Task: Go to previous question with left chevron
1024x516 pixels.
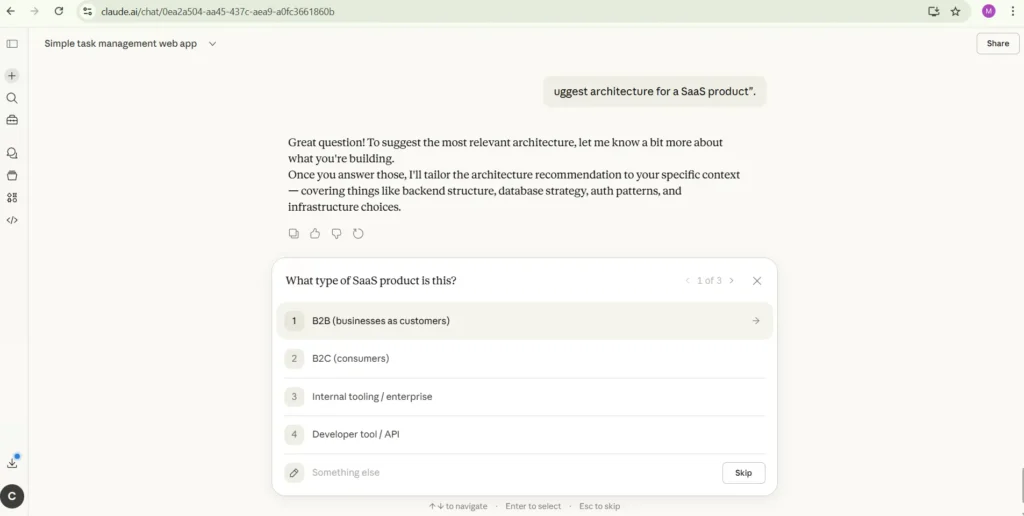Action: point(687,281)
